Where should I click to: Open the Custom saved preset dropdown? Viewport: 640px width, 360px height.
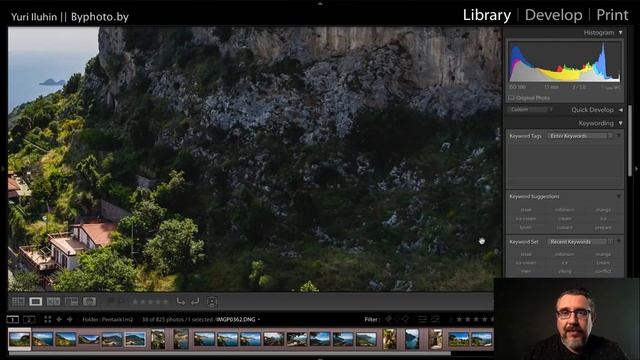click(x=530, y=109)
